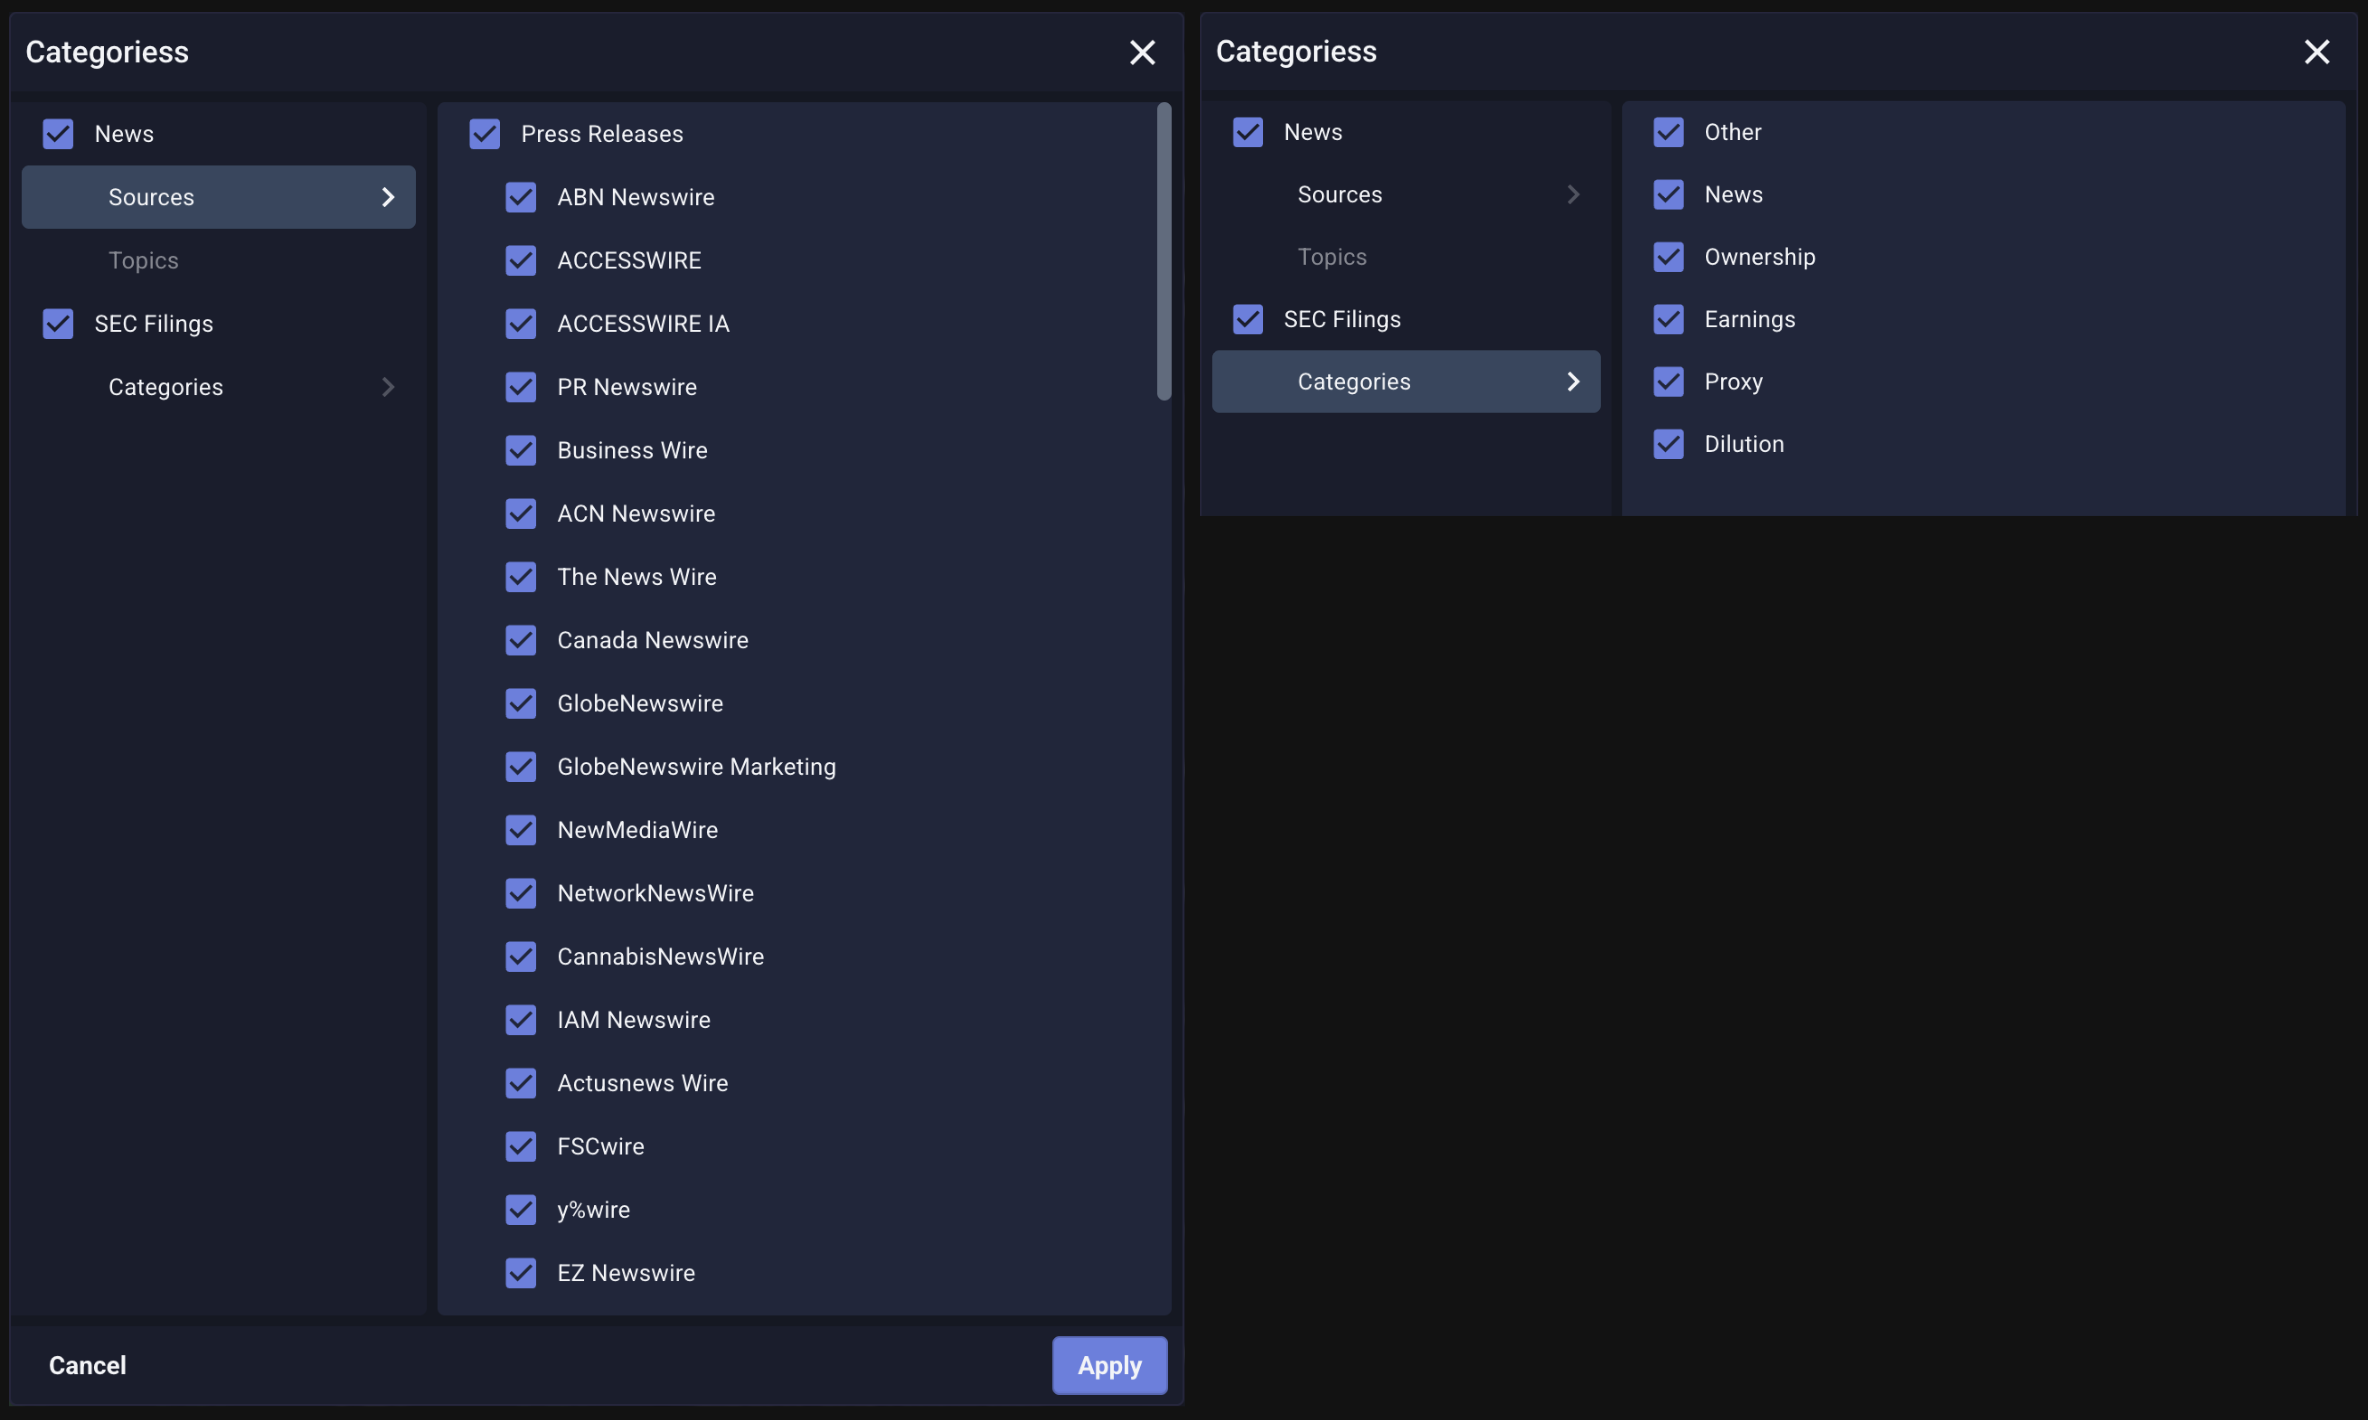Uncheck the Press Releases checkbox

click(485, 134)
